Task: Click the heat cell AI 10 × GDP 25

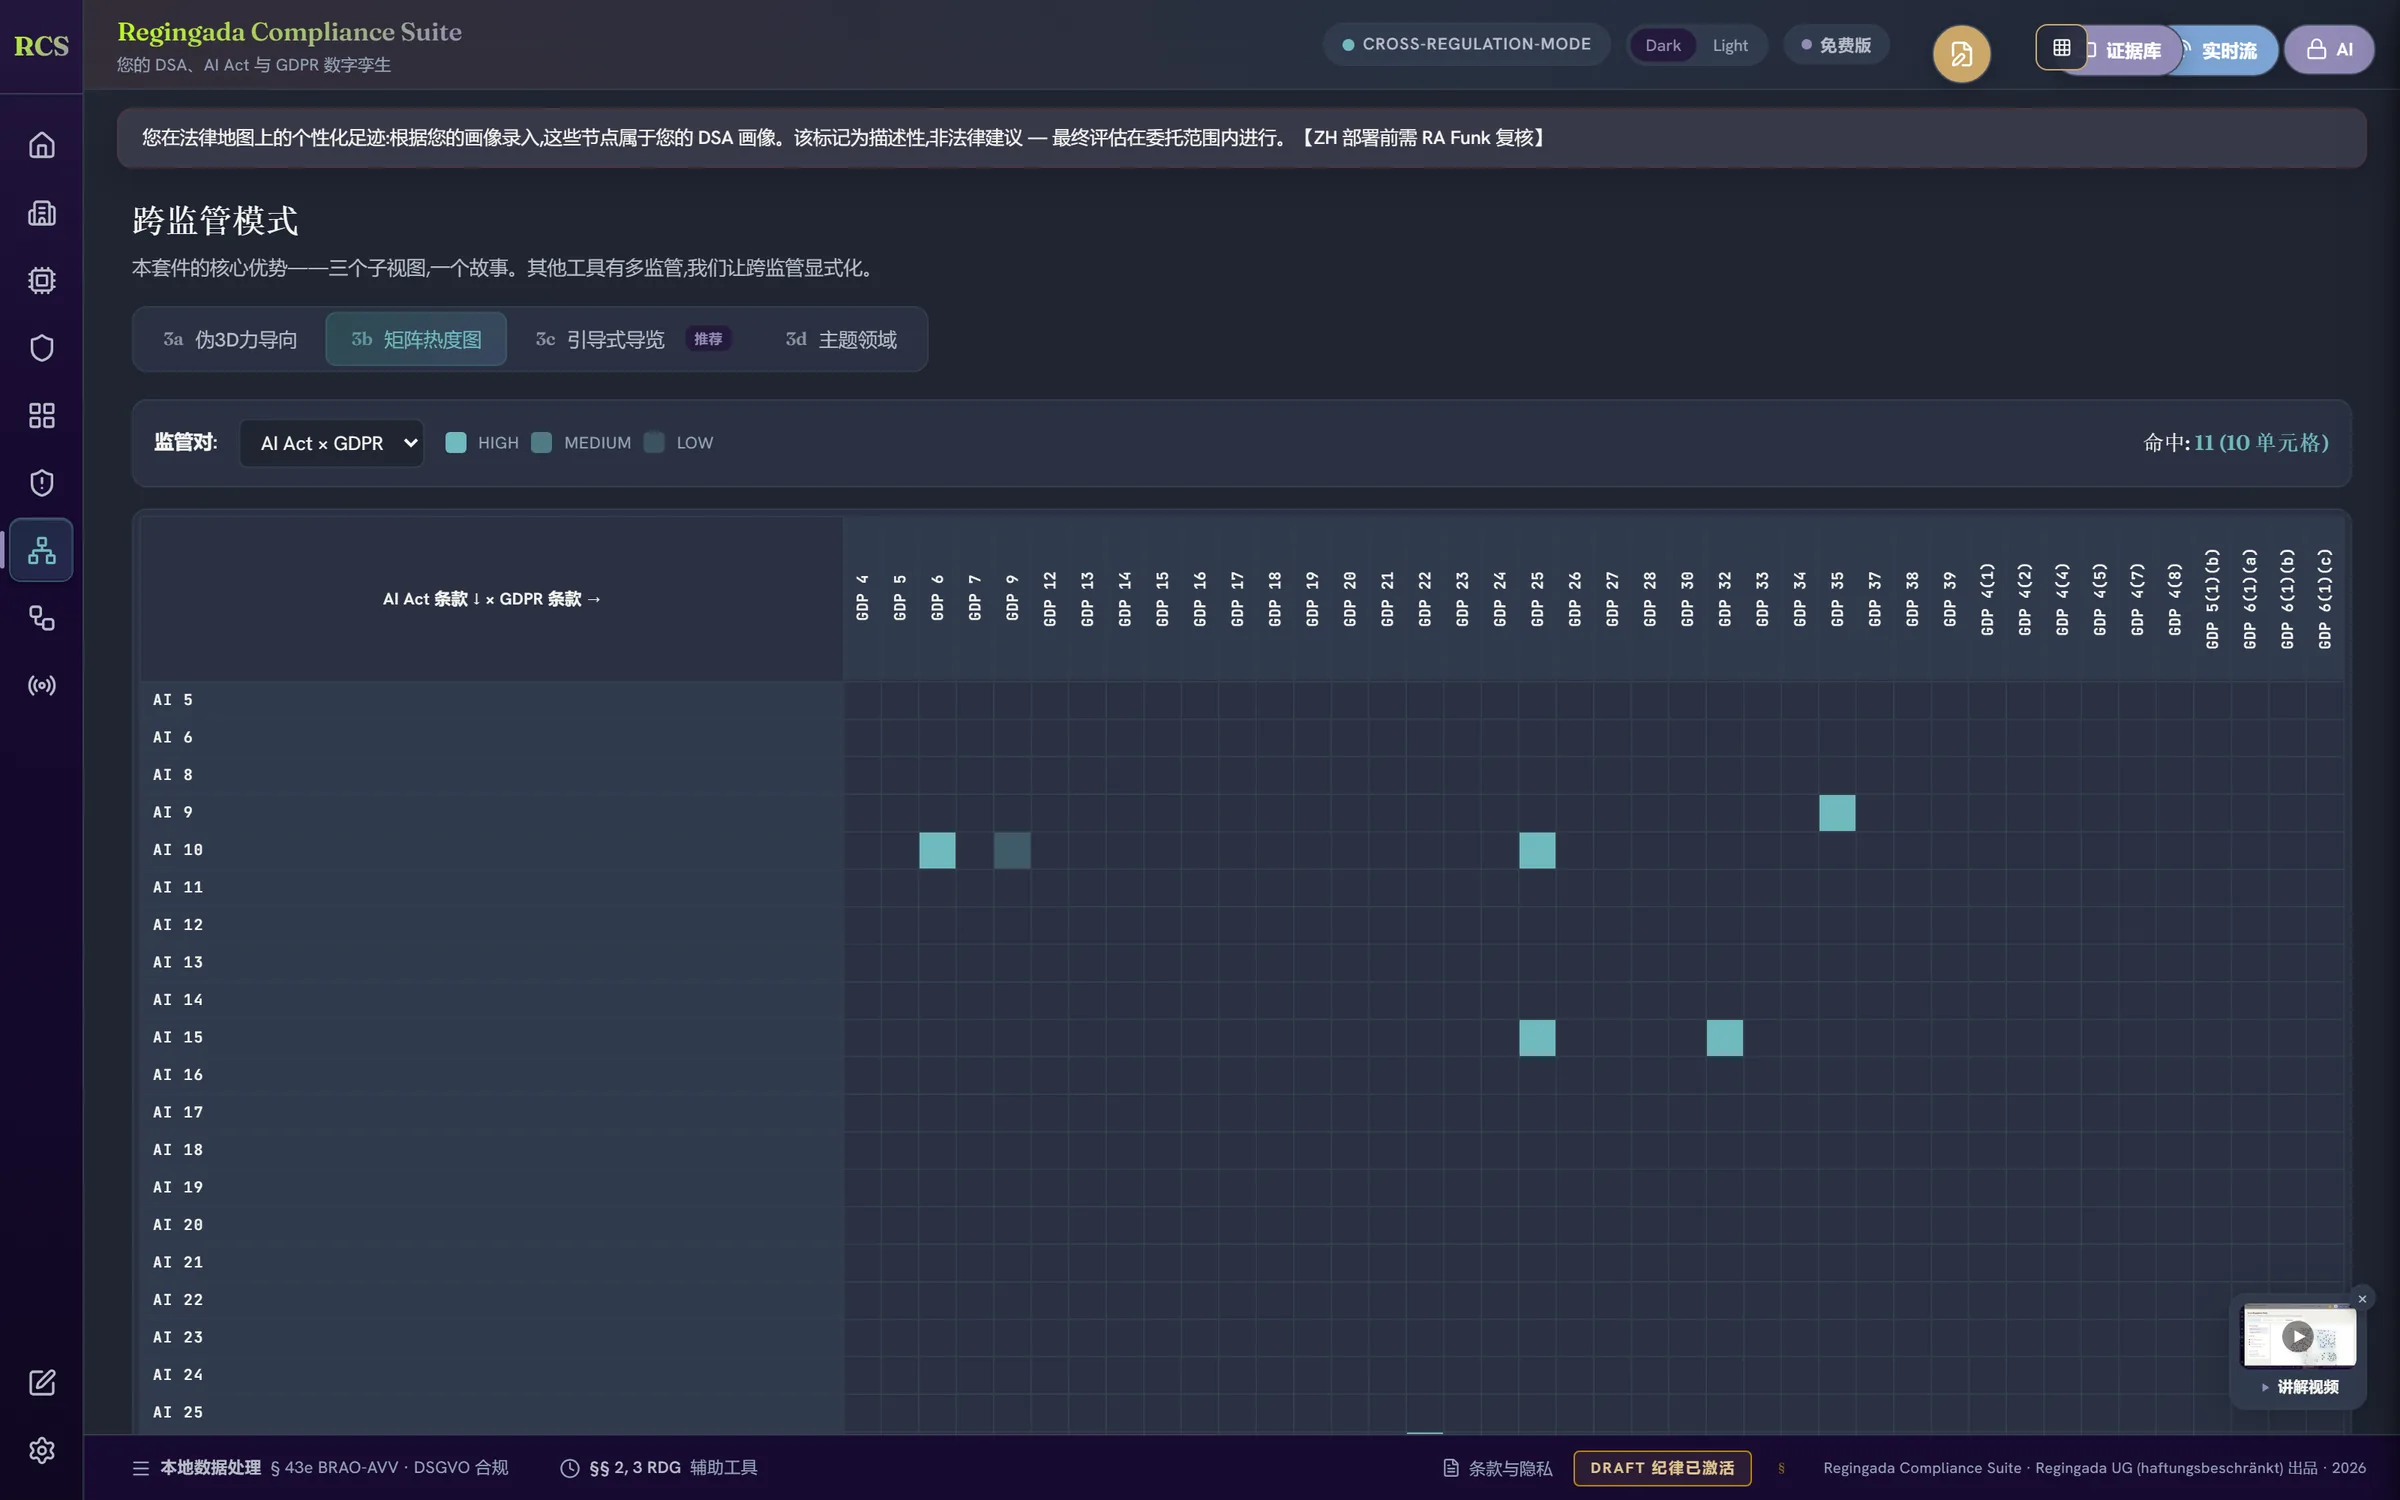Action: (1537, 850)
